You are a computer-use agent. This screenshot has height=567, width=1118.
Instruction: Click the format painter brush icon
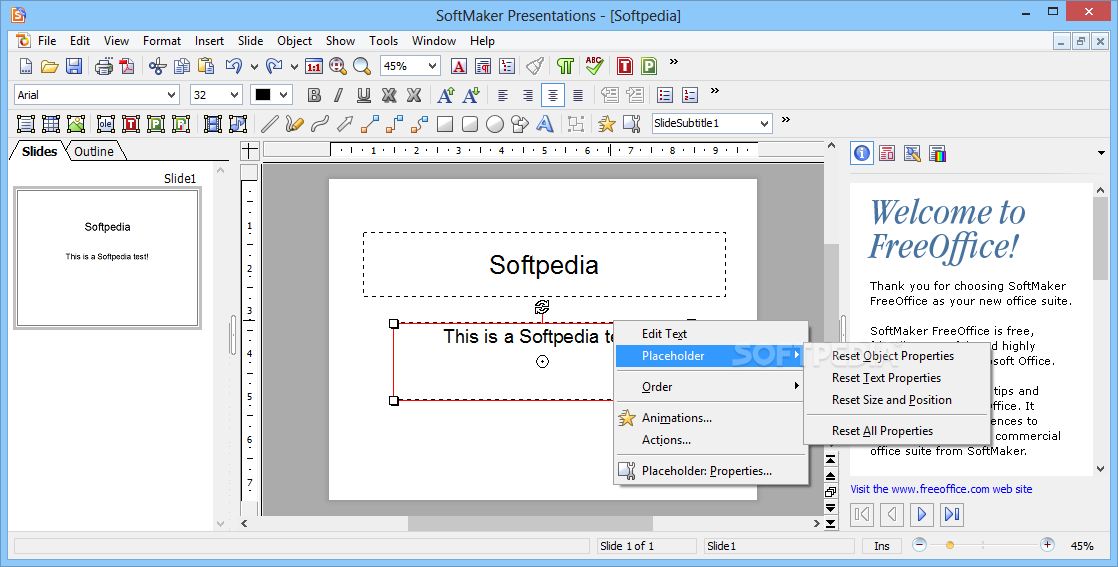tap(535, 66)
